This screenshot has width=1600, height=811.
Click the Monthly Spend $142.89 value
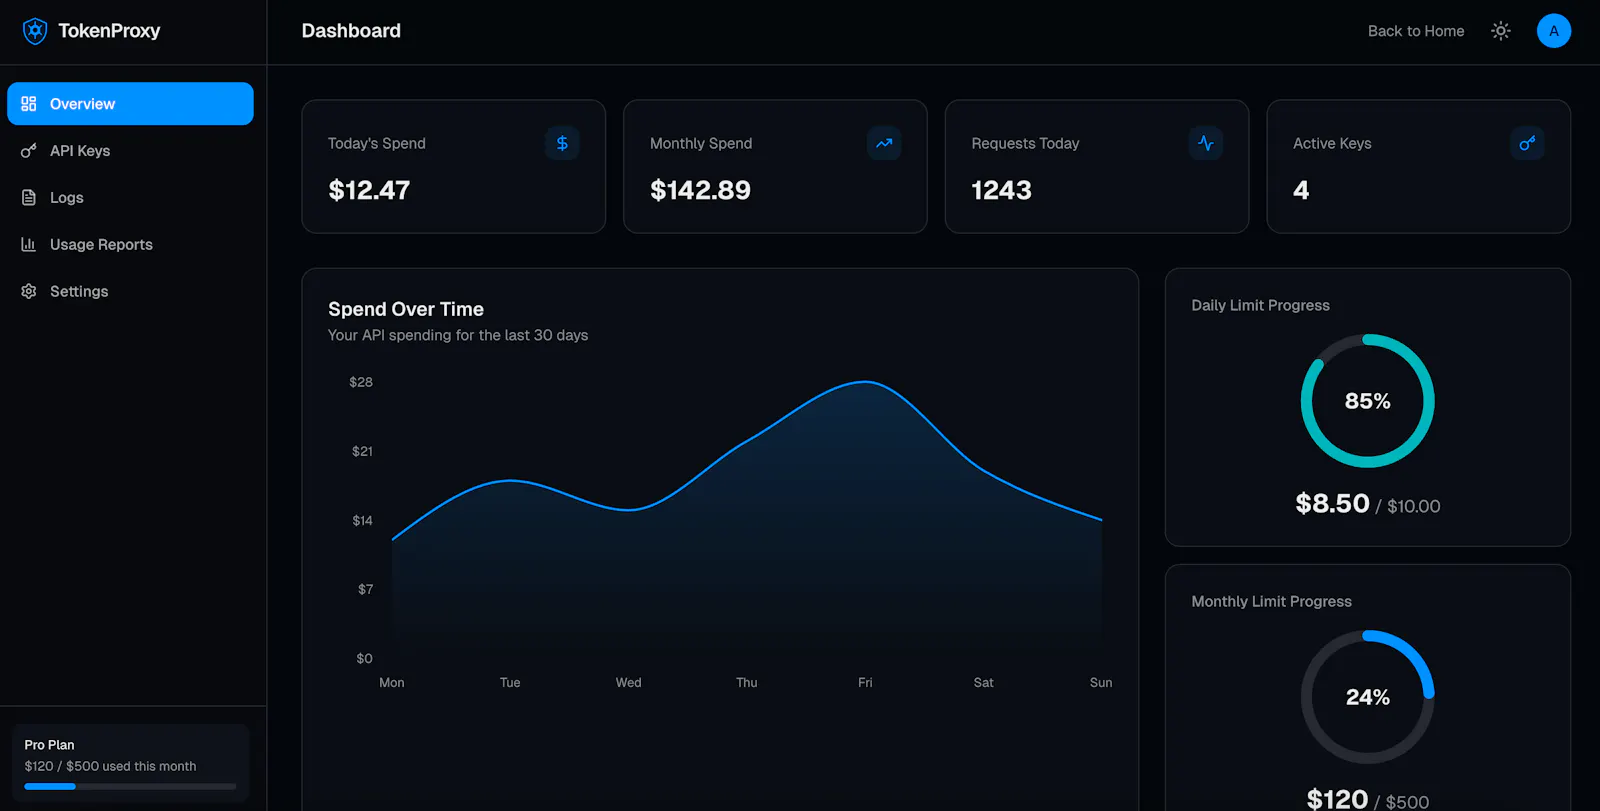(x=700, y=190)
